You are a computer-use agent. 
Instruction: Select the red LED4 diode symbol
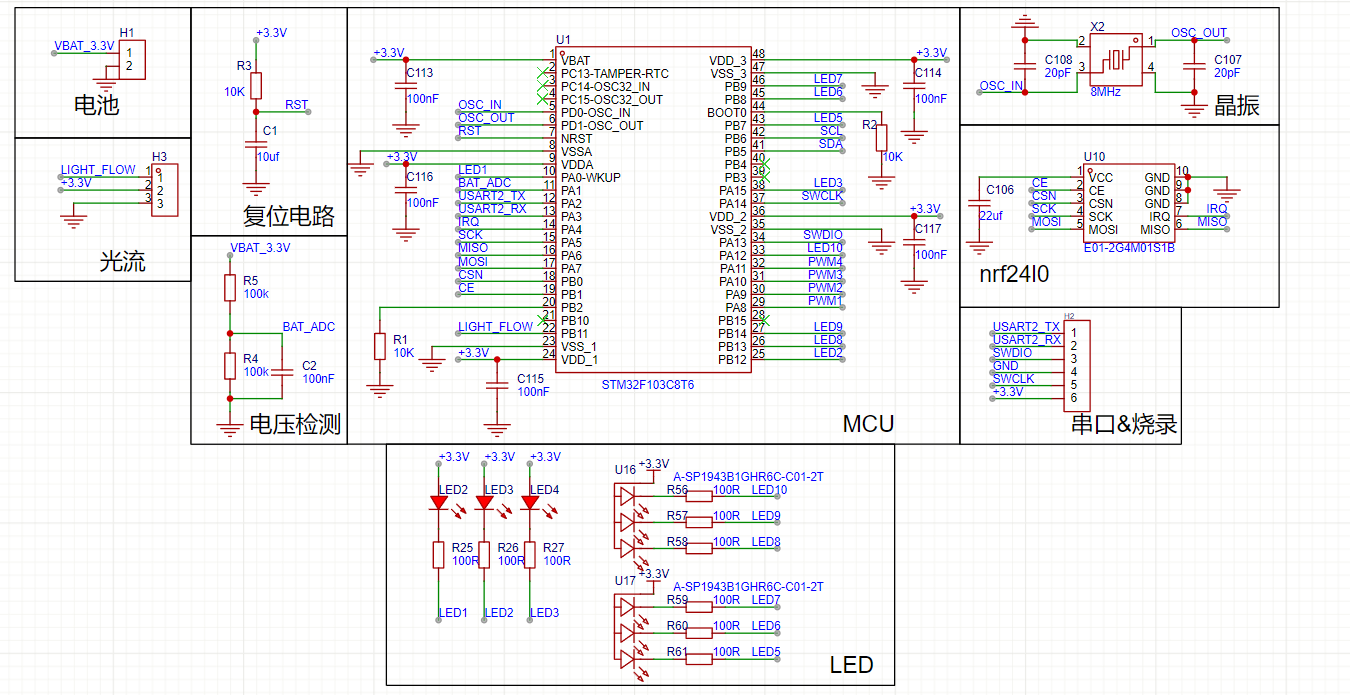pos(530,503)
